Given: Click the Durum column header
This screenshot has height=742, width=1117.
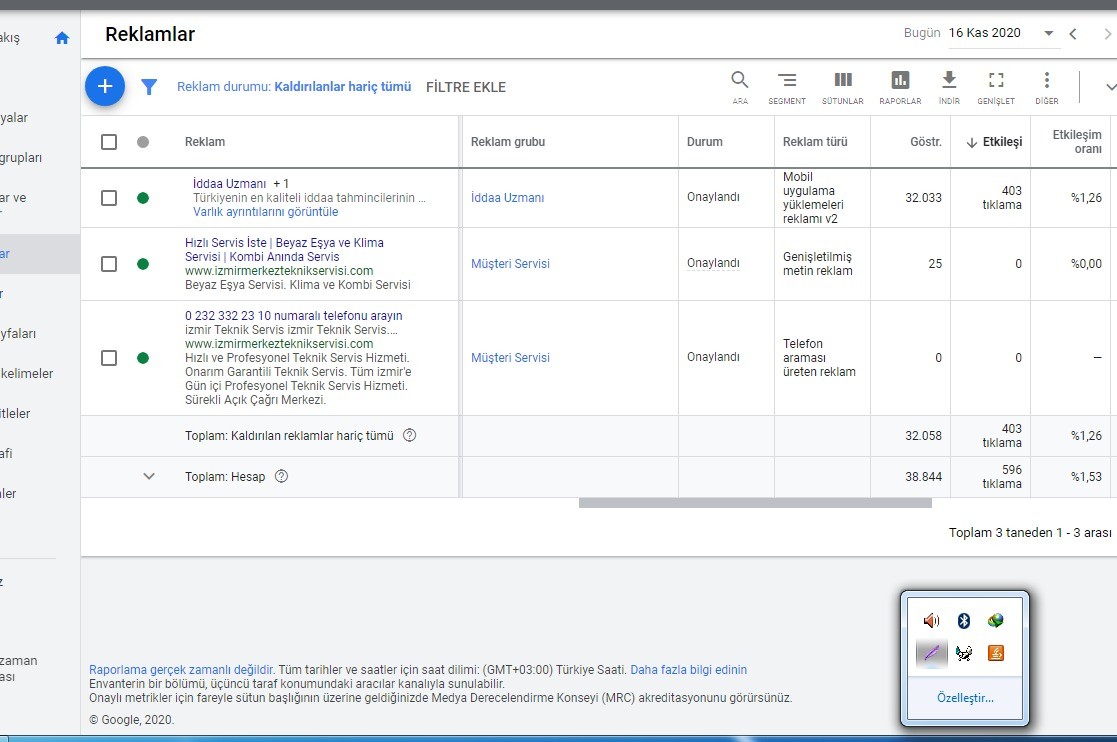Looking at the screenshot, I should coord(705,142).
